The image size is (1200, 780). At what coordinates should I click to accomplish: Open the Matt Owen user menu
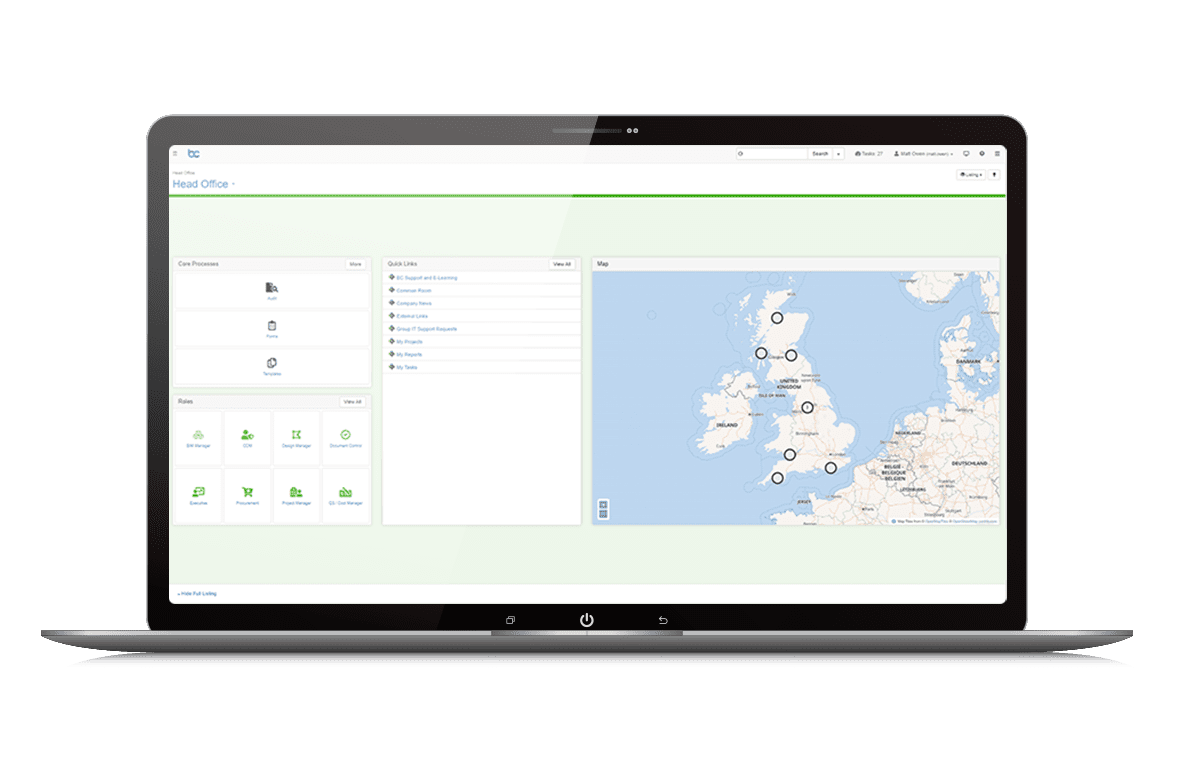click(x=924, y=154)
